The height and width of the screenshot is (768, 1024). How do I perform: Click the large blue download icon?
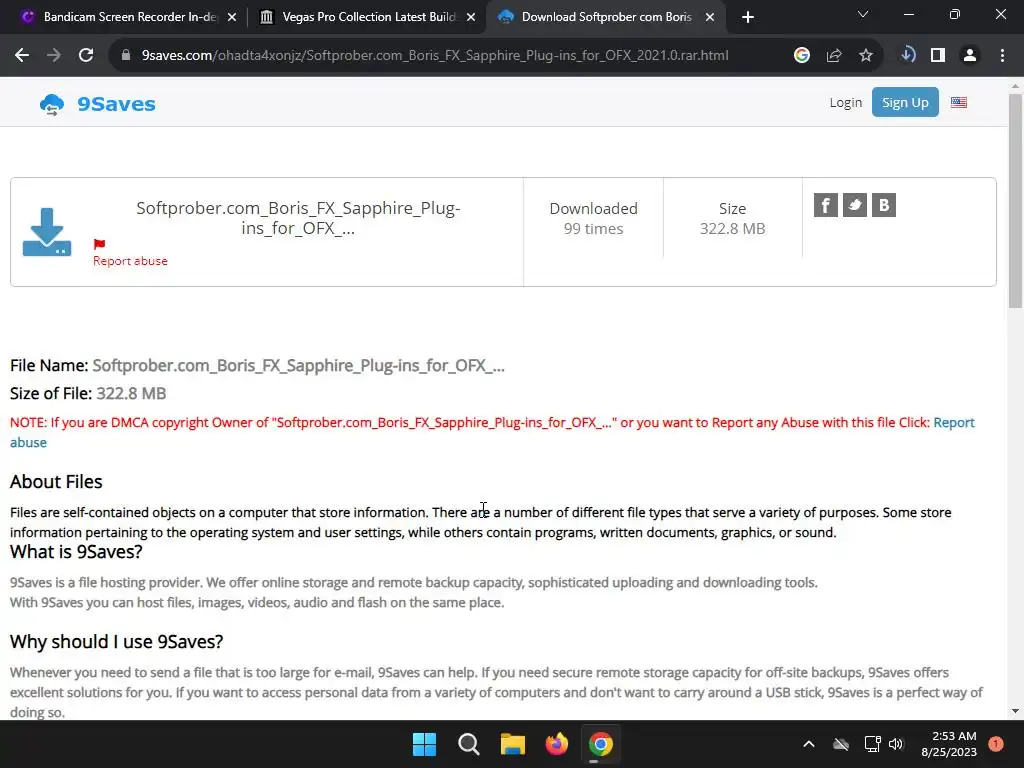(x=47, y=232)
